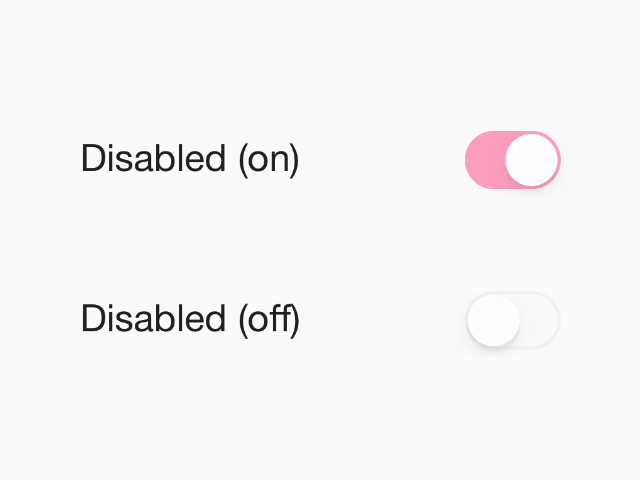Click the white knob on the off switch
The height and width of the screenshot is (480, 640).
494,321
